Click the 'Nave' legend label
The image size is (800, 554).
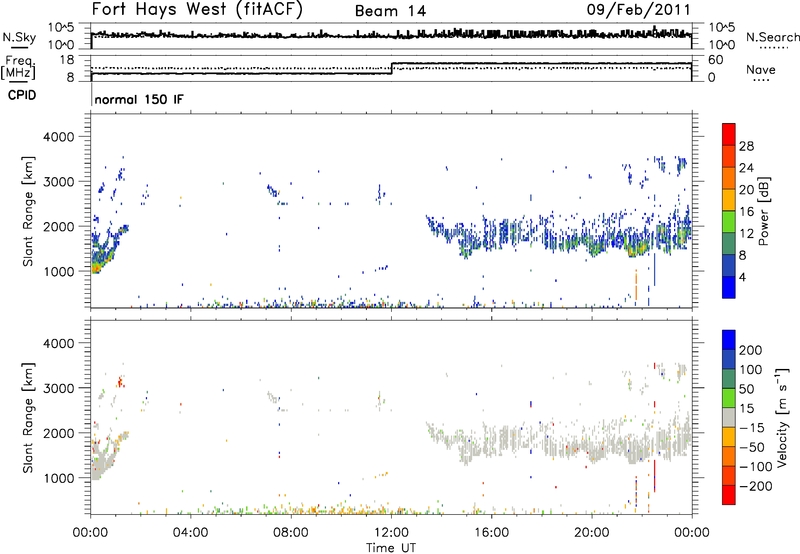761,69
